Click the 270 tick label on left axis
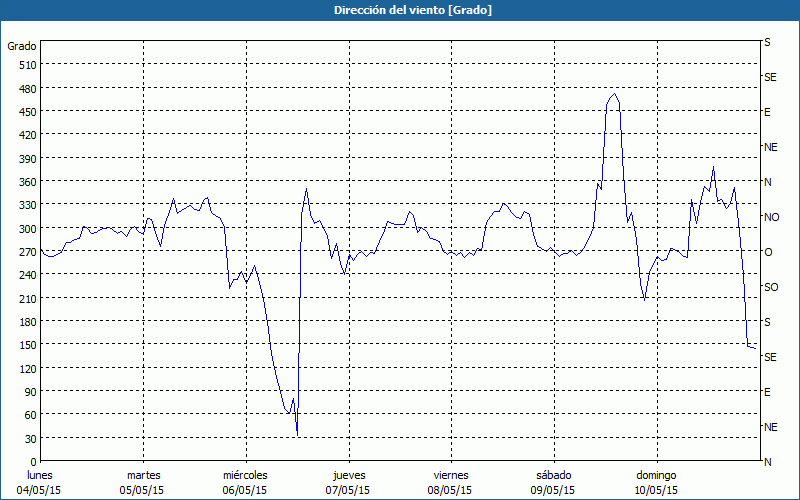 25,252
